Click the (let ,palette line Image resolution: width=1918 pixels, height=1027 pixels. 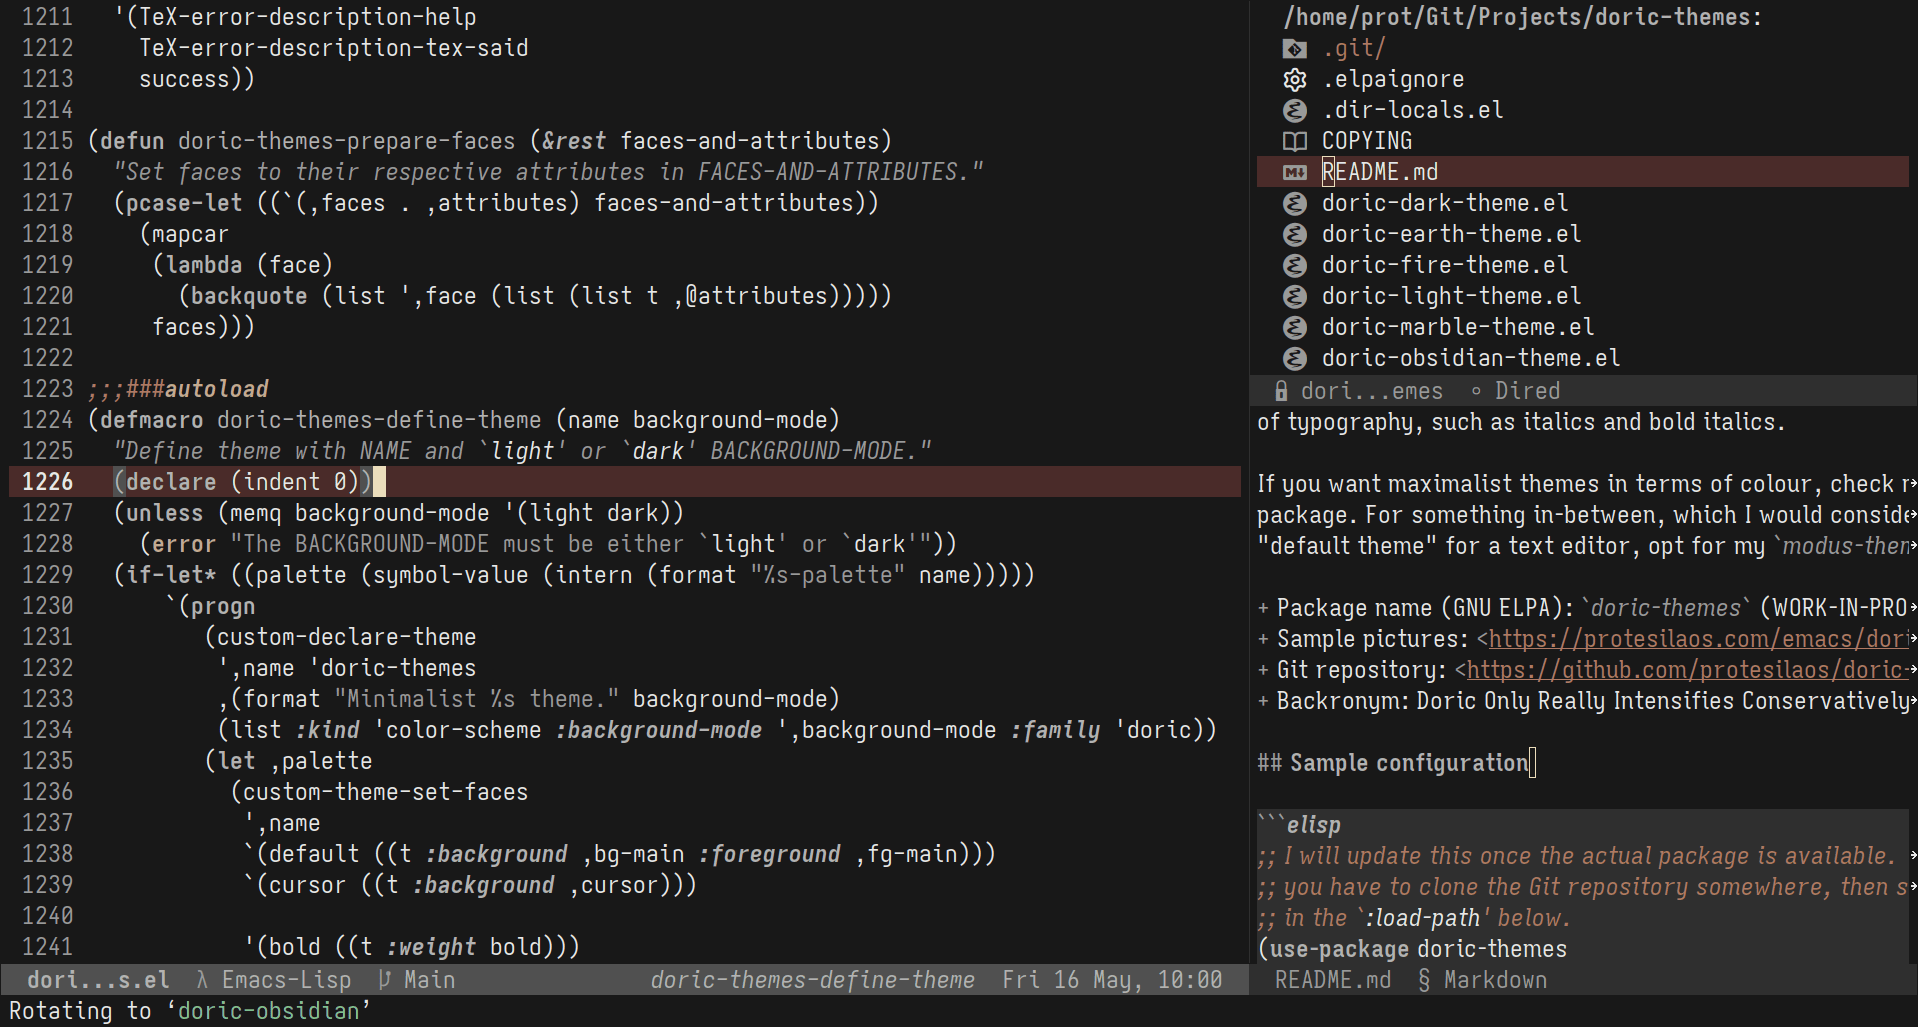pos(289,761)
